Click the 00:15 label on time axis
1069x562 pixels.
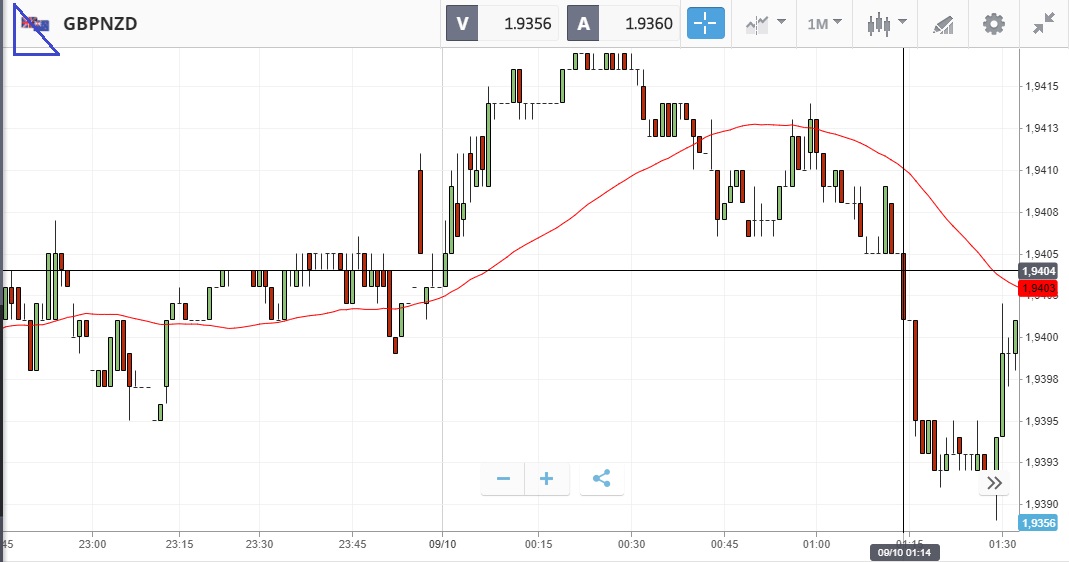click(537, 544)
